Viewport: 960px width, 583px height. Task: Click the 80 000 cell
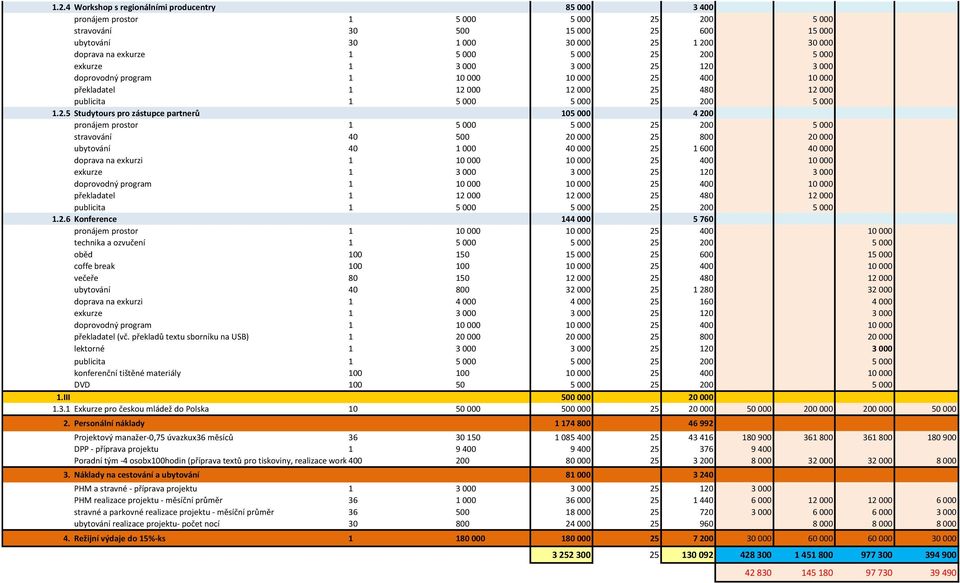(577, 461)
